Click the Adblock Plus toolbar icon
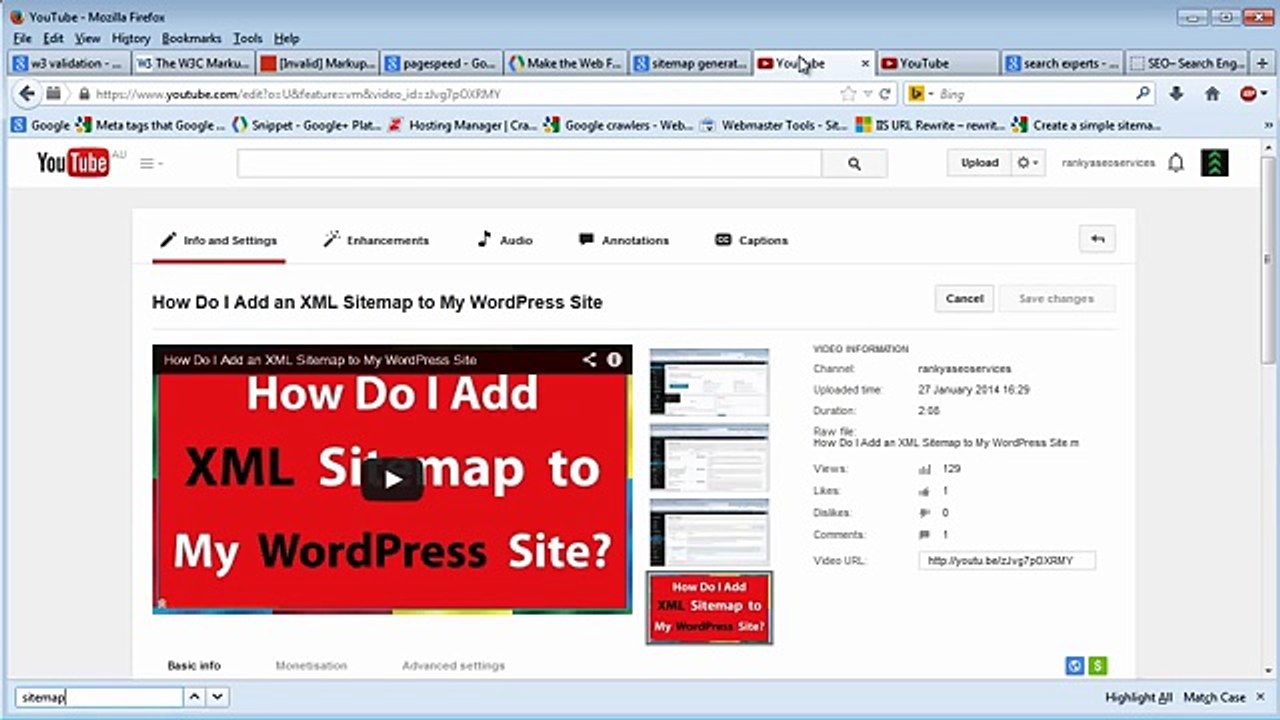Image resolution: width=1280 pixels, height=720 pixels. [1250, 93]
